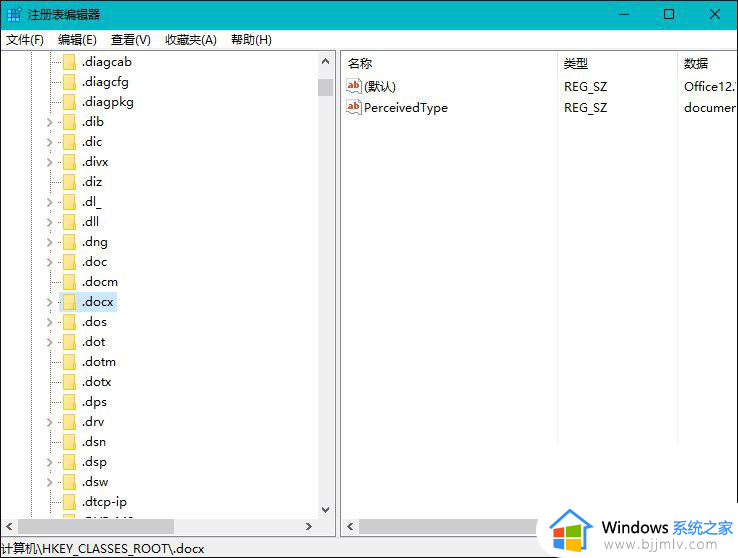Expand the .dsw key

(x=49, y=482)
